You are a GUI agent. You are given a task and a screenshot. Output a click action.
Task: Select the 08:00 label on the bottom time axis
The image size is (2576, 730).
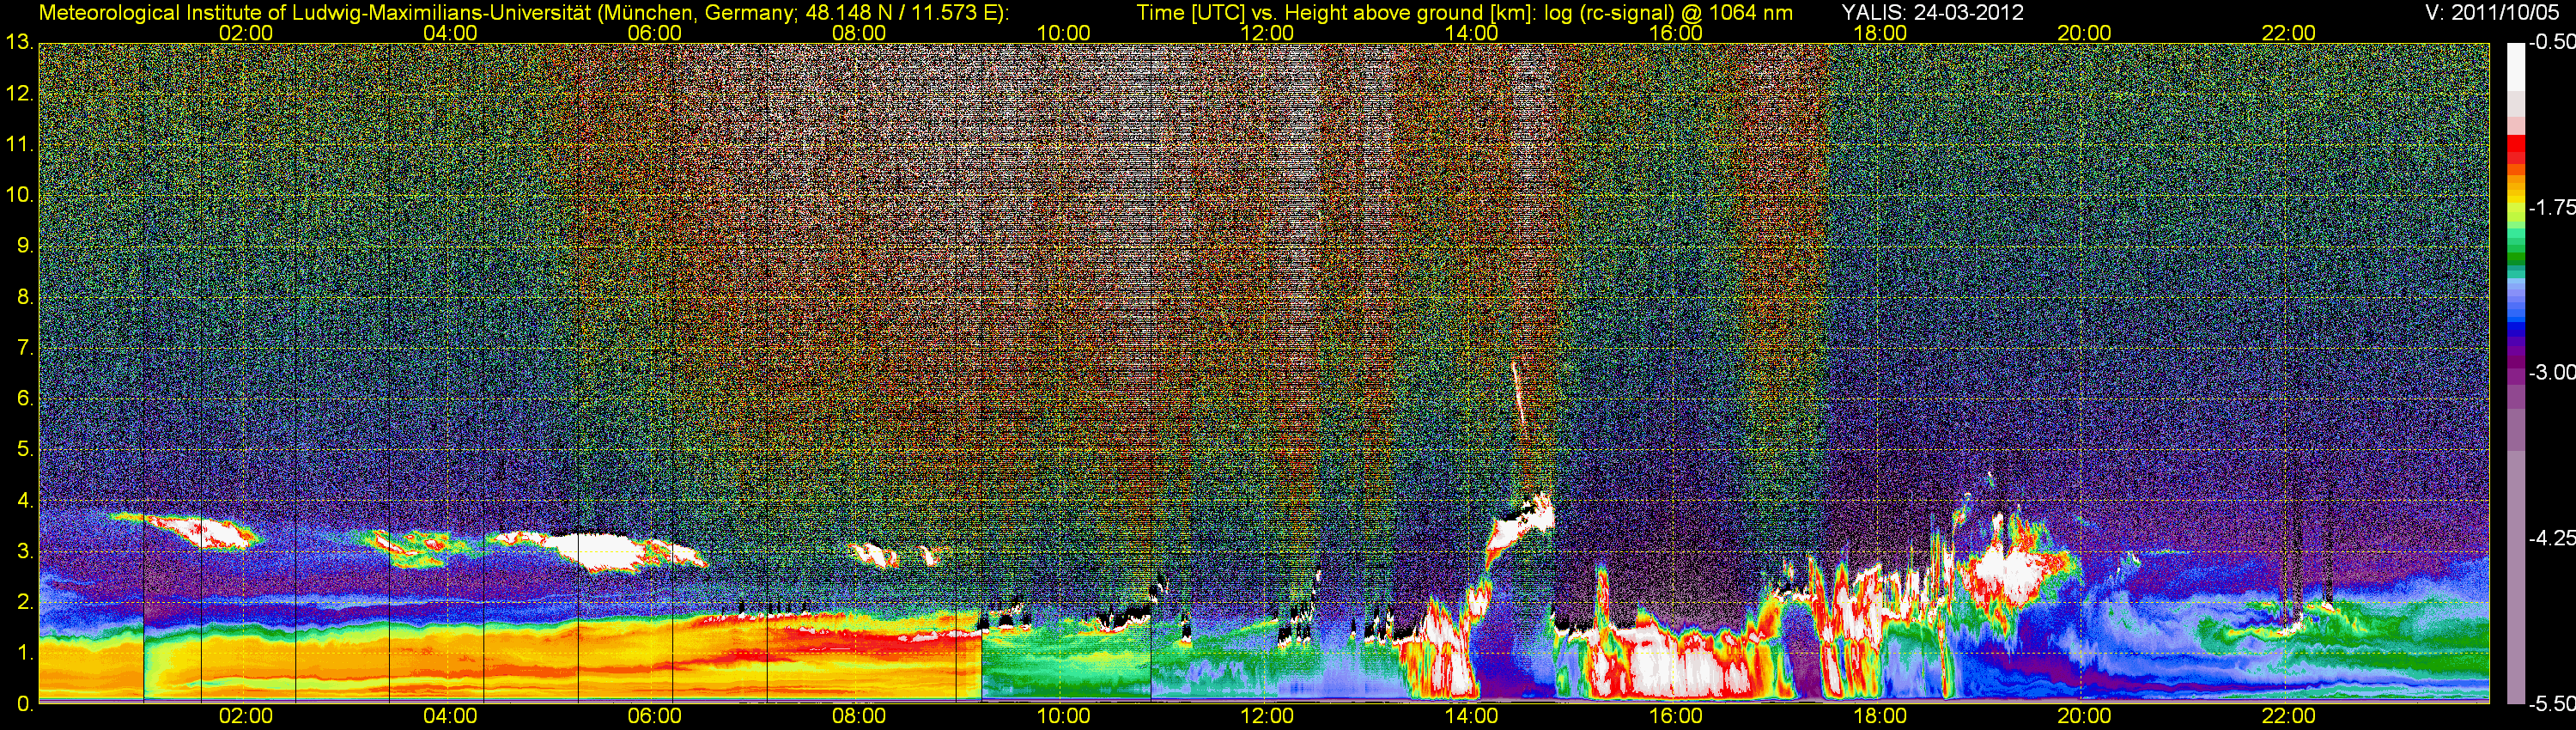click(859, 716)
